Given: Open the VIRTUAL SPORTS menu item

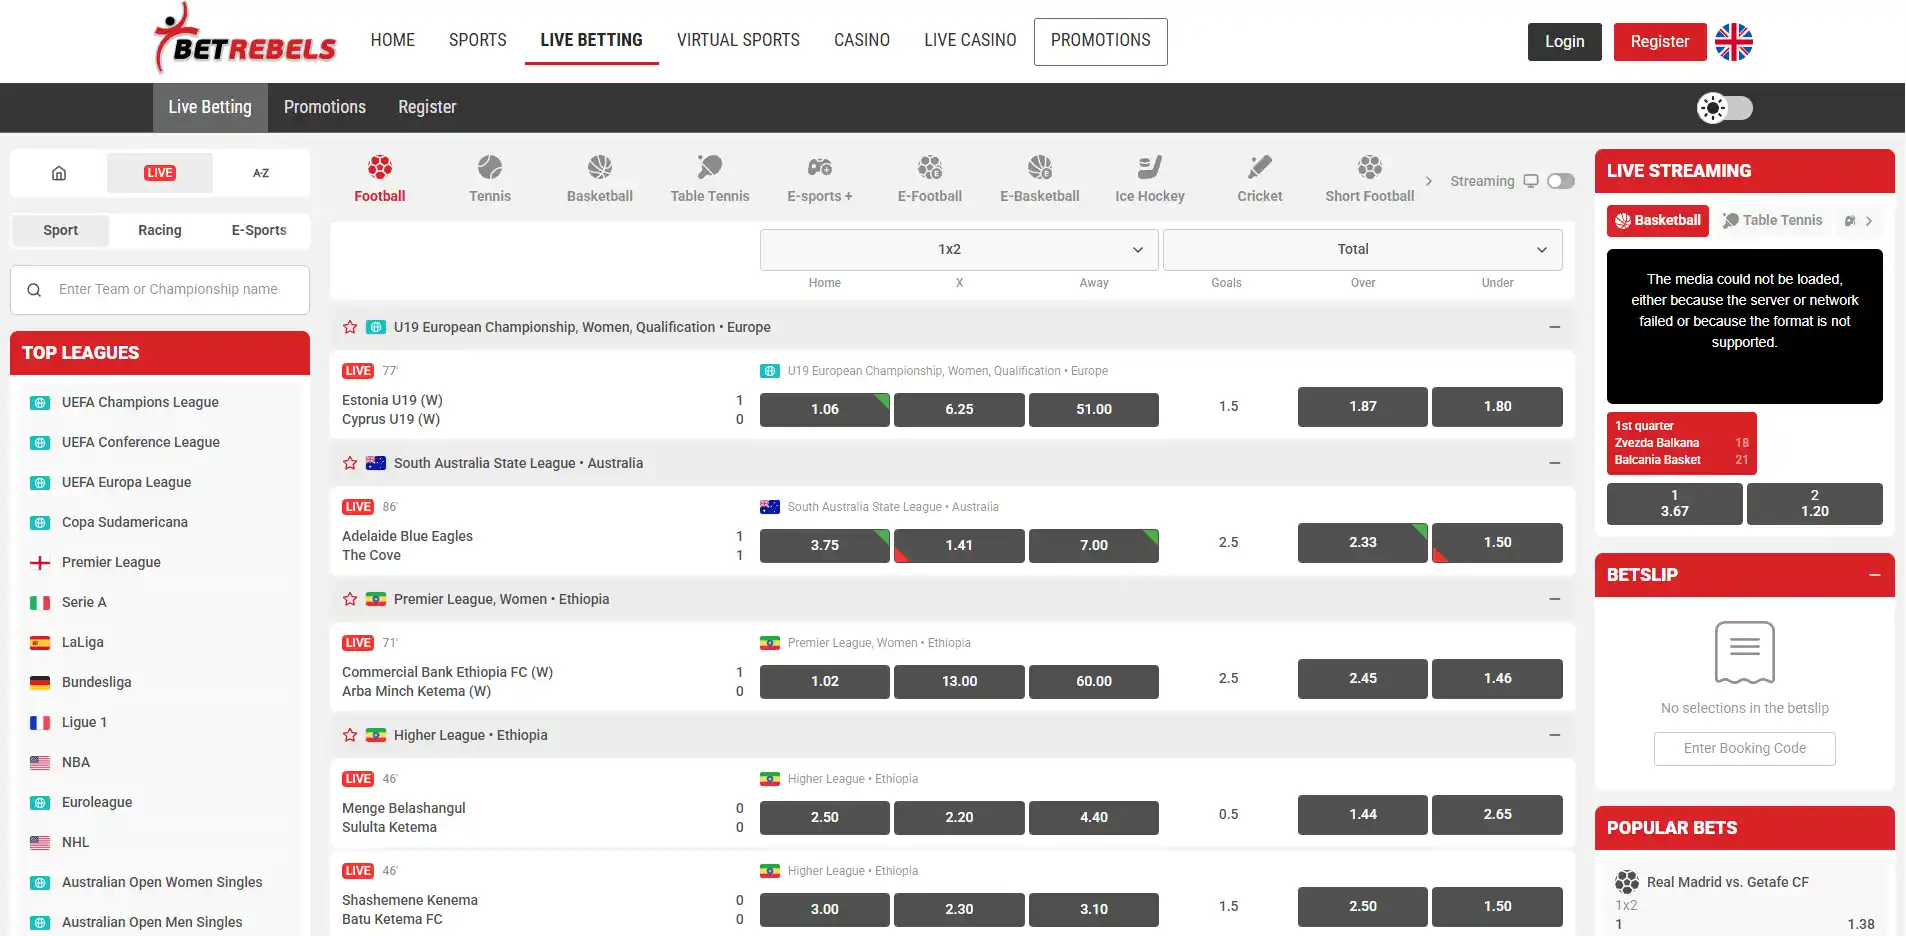Looking at the screenshot, I should [738, 40].
